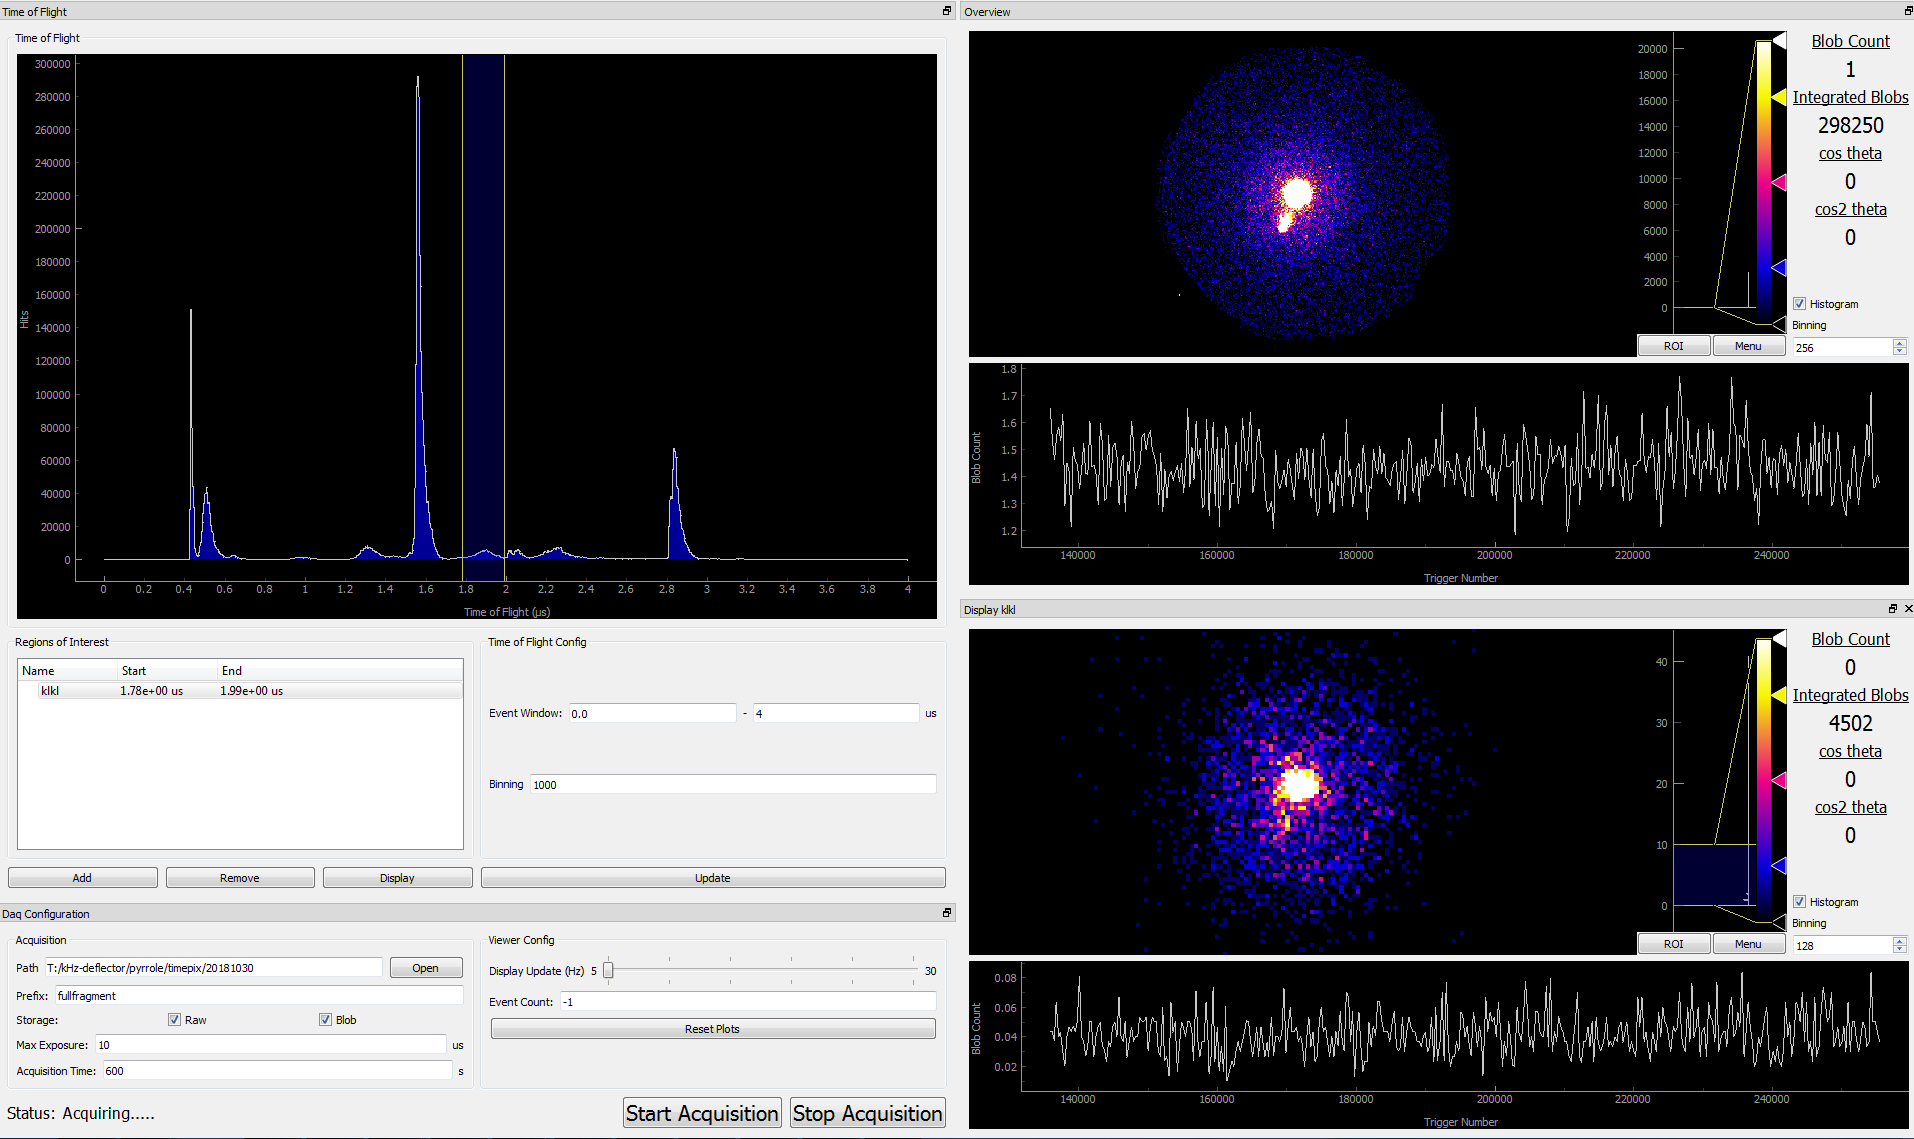Open the Menu button in Overview panel
The height and width of the screenshot is (1139, 1914).
1748,346
